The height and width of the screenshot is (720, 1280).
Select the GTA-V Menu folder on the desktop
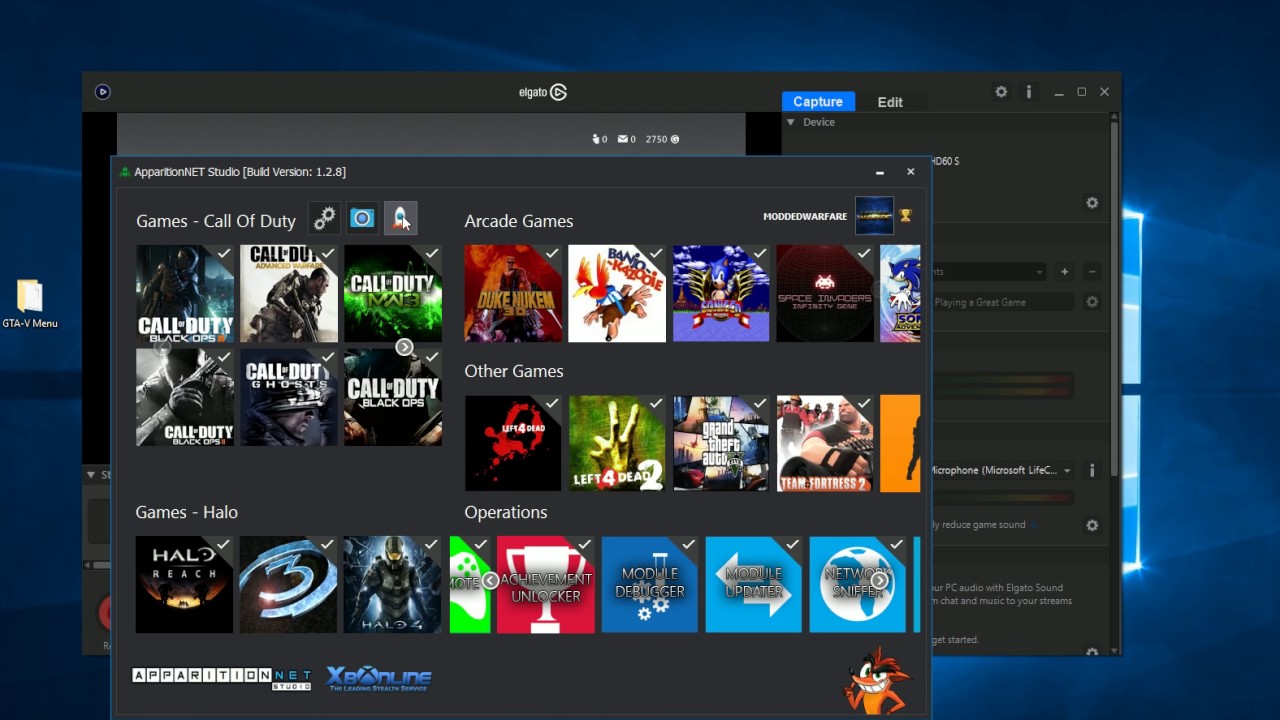30,305
